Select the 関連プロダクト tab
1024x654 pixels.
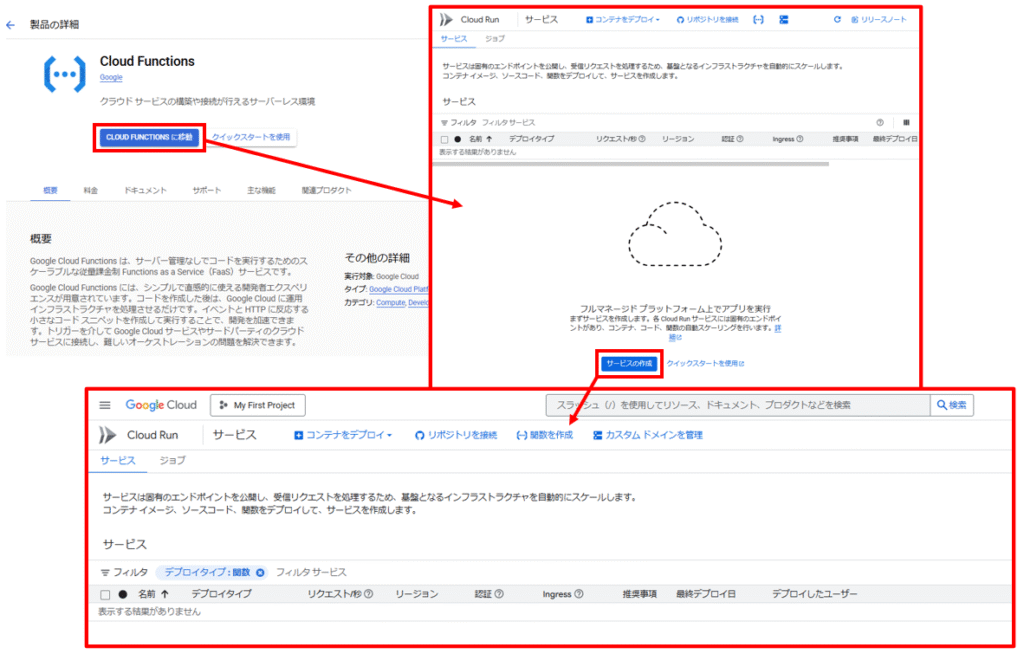(x=327, y=190)
